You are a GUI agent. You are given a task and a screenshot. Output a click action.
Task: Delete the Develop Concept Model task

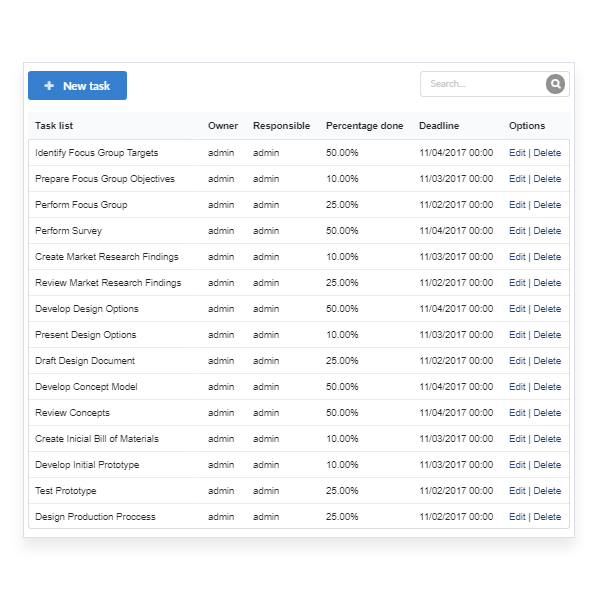click(x=547, y=387)
